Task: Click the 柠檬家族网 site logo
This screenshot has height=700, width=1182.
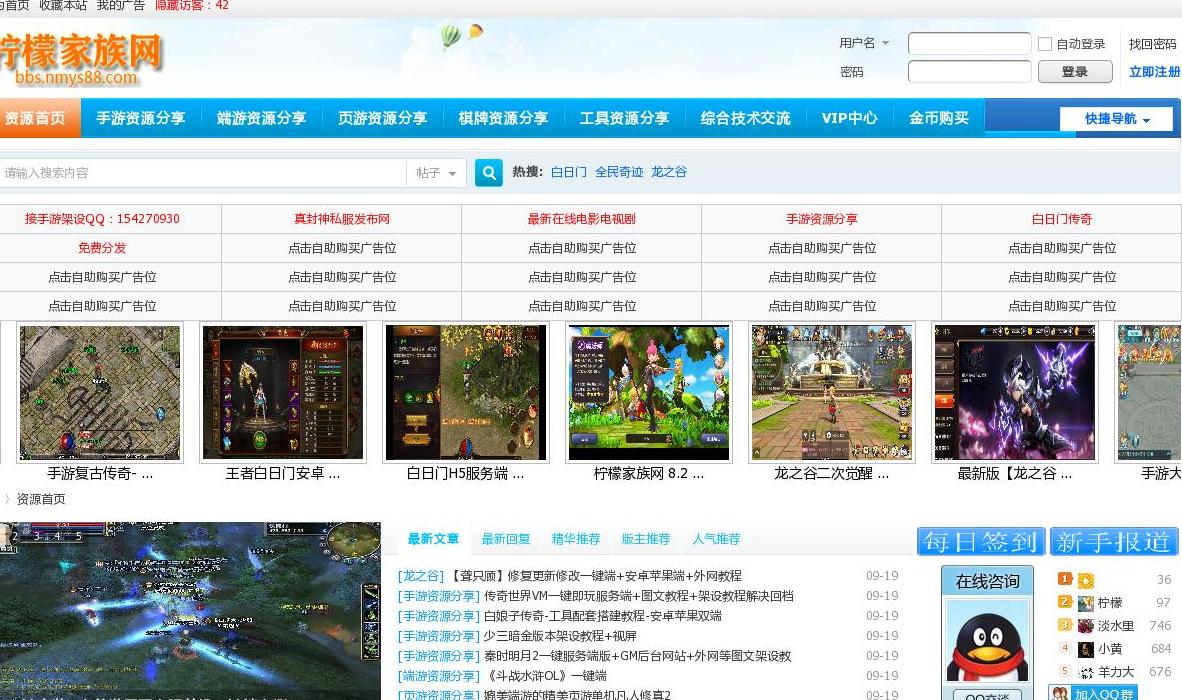Action: (x=81, y=59)
